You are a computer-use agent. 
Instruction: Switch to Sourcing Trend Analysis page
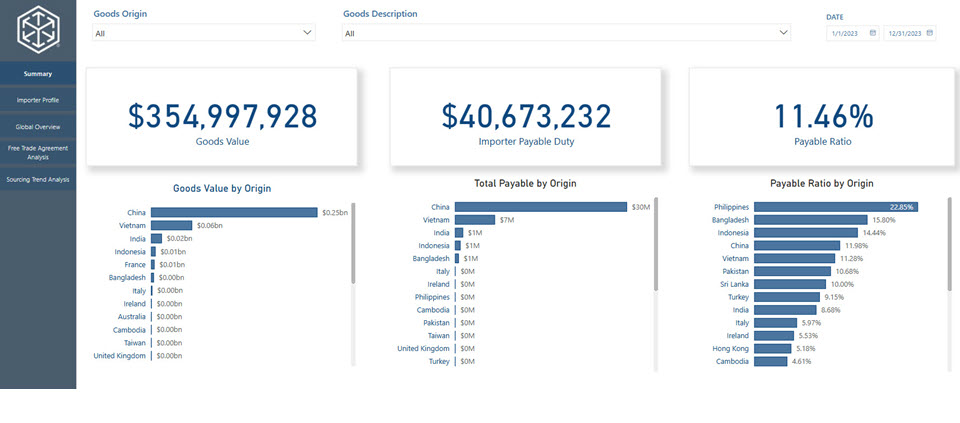(x=38, y=180)
